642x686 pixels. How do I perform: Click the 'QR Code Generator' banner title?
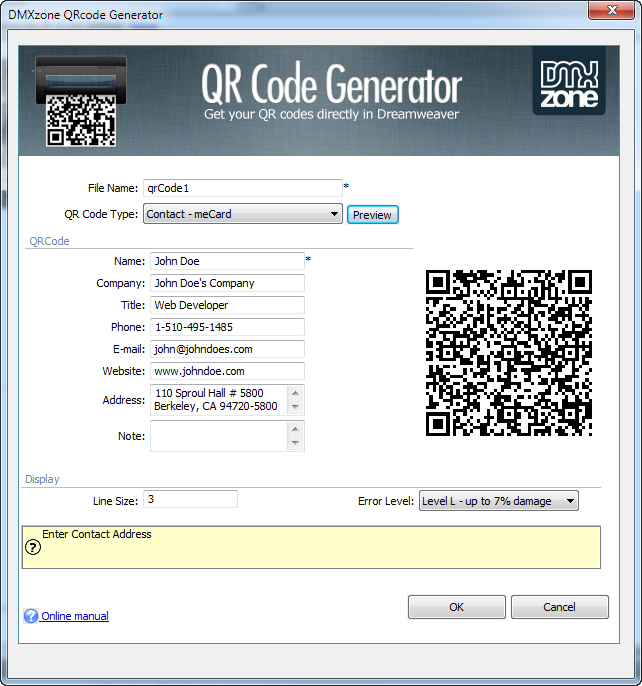(x=331, y=84)
